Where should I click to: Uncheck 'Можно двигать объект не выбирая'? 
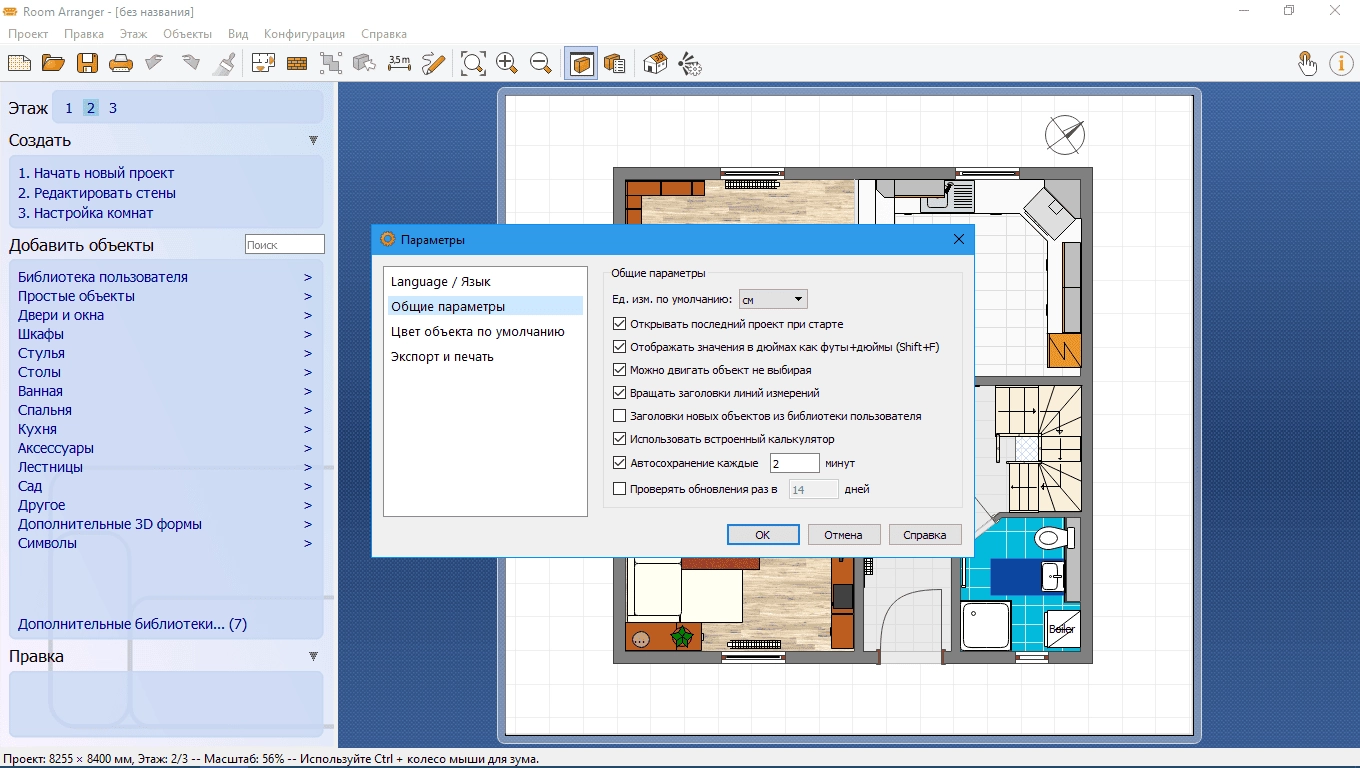(619, 370)
